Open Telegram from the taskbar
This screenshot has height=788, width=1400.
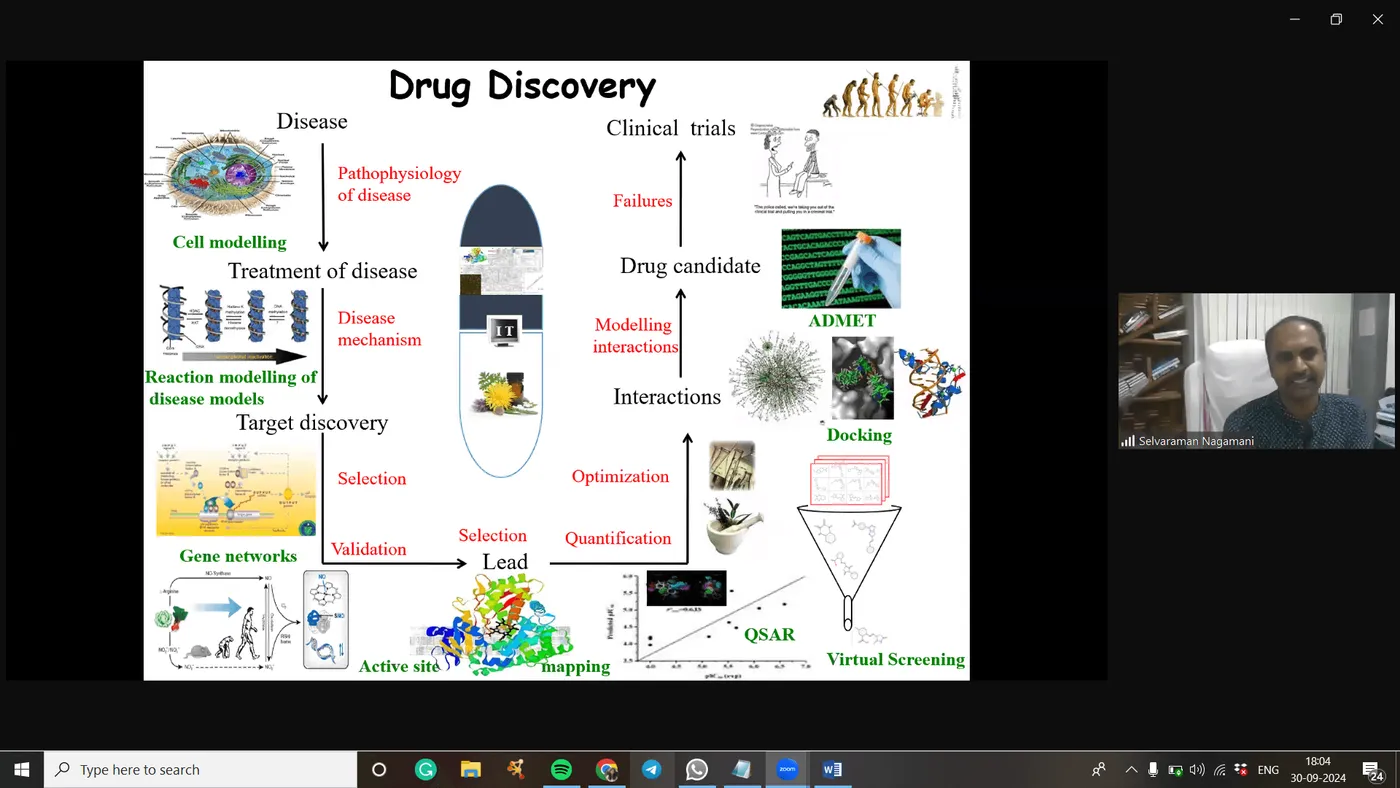[x=652, y=769]
